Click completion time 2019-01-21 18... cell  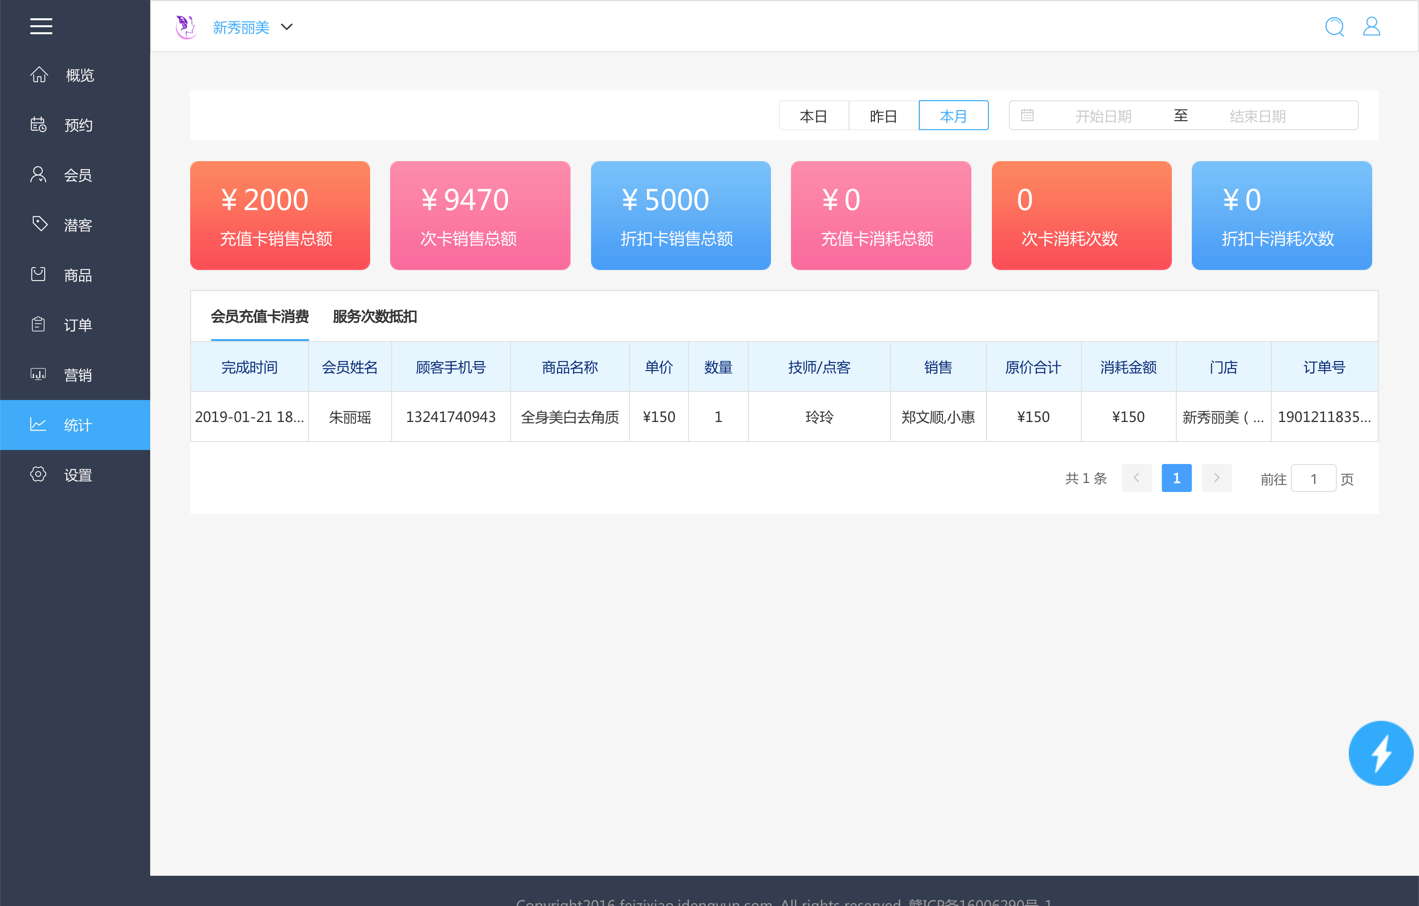[250, 417]
